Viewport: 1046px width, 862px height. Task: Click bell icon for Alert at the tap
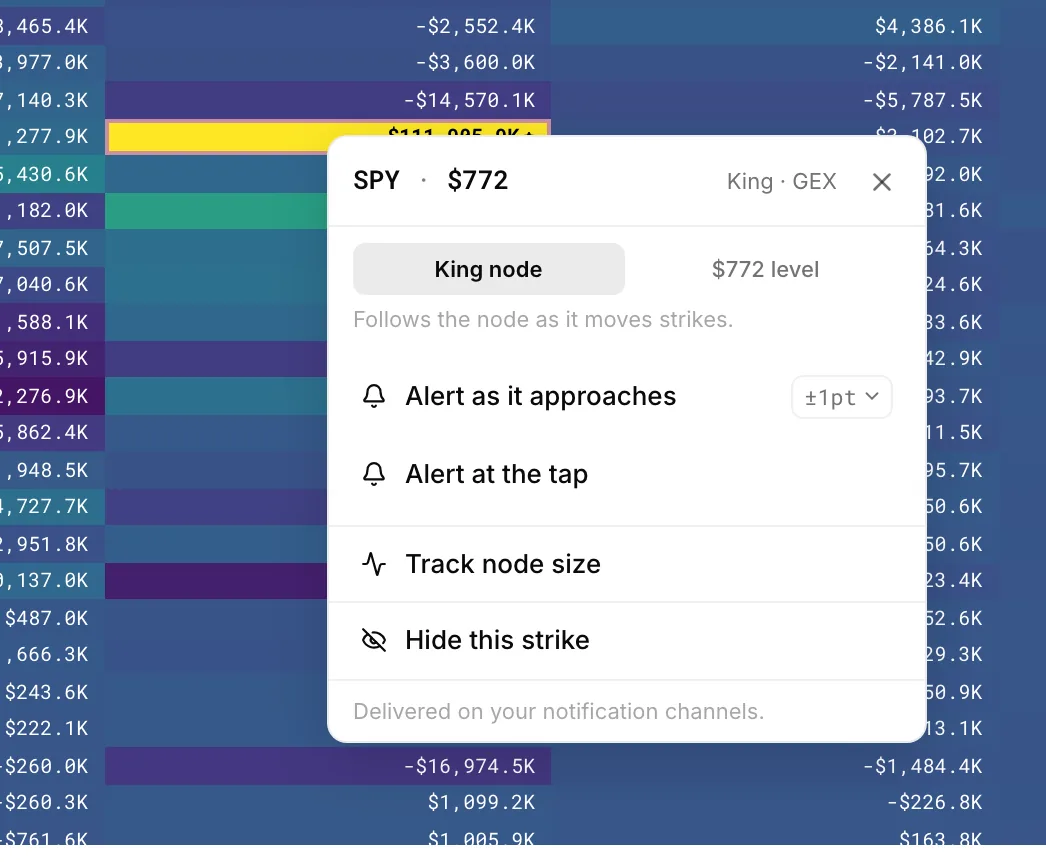pyautogui.click(x=374, y=474)
